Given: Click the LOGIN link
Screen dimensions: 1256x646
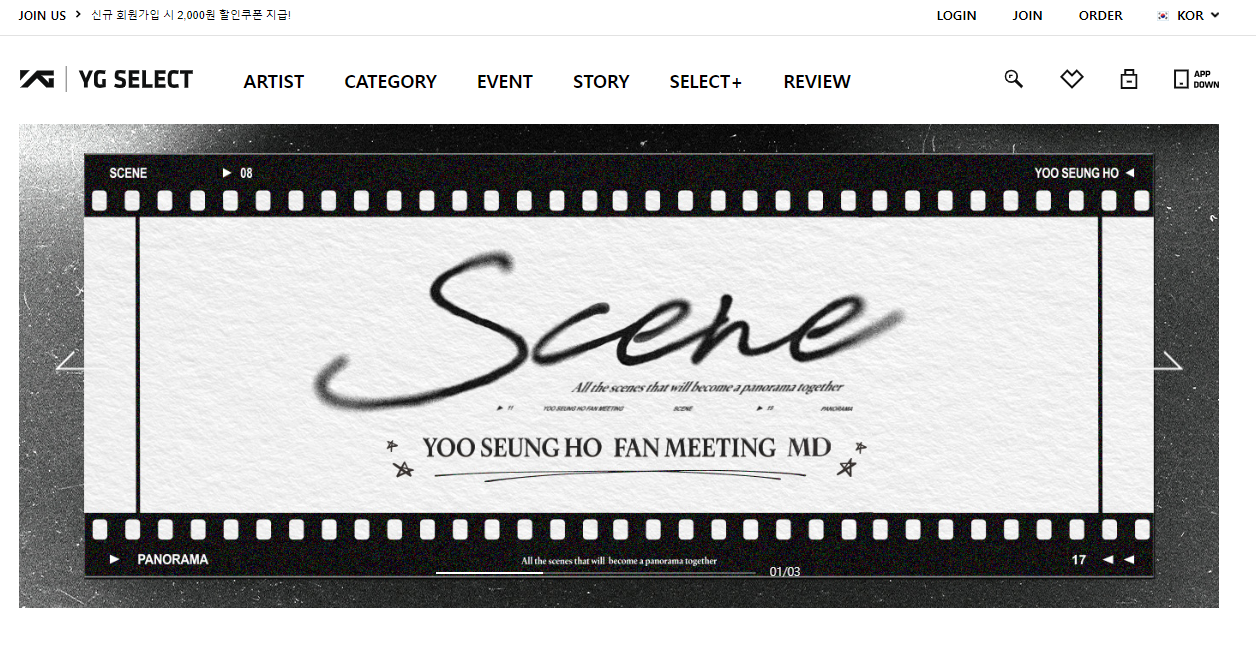Looking at the screenshot, I should (x=956, y=16).
